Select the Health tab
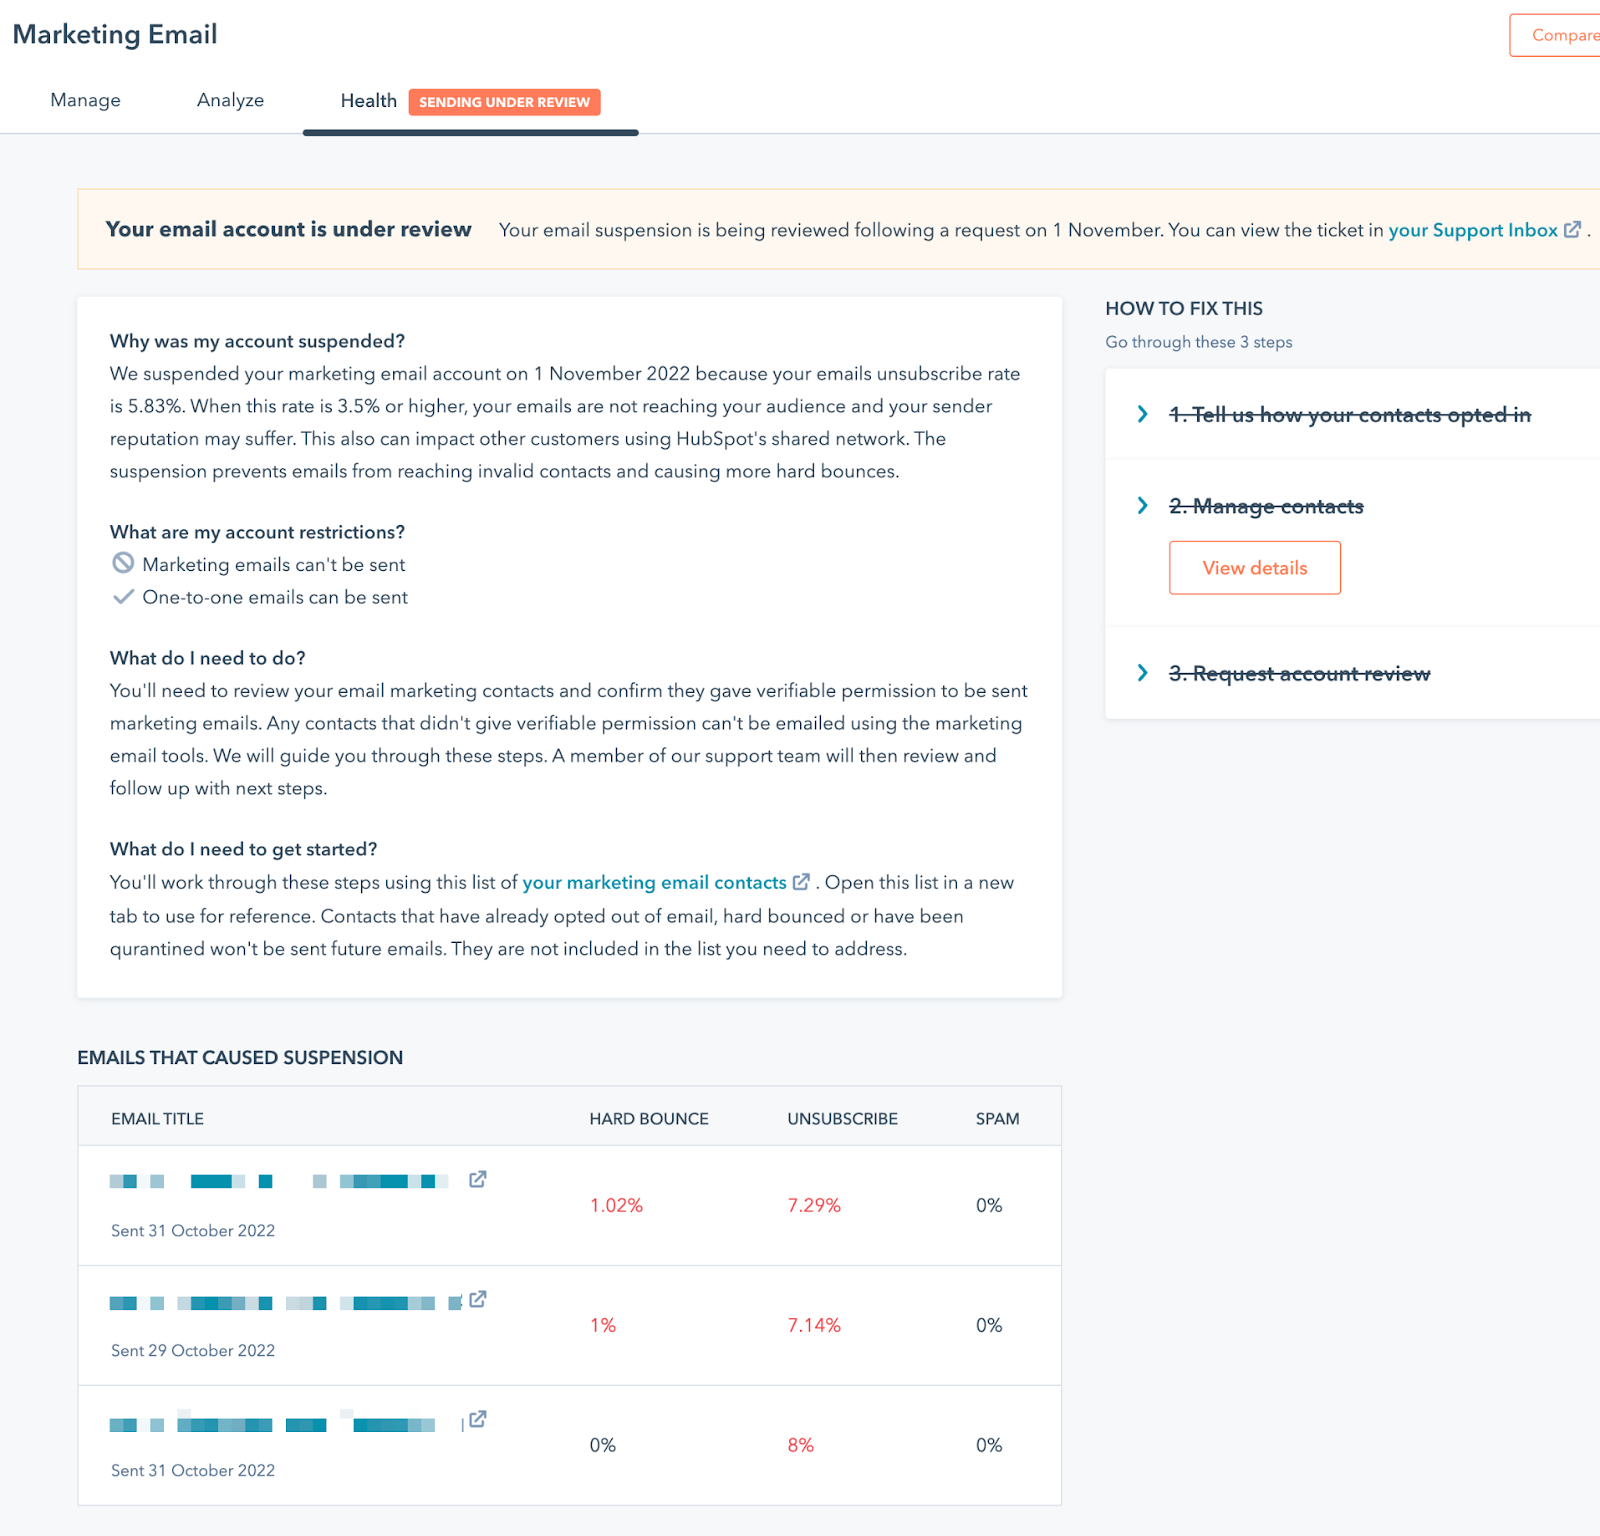This screenshot has width=1600, height=1536. pyautogui.click(x=368, y=100)
